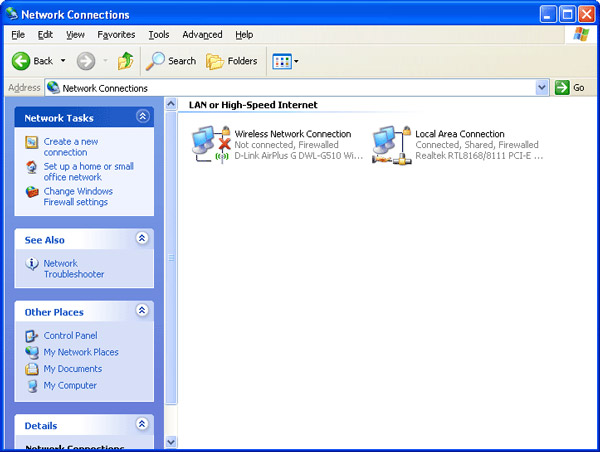This screenshot has height=452, width=600.
Task: Collapse the Other Places panel
Action: pyautogui.click(x=142, y=312)
